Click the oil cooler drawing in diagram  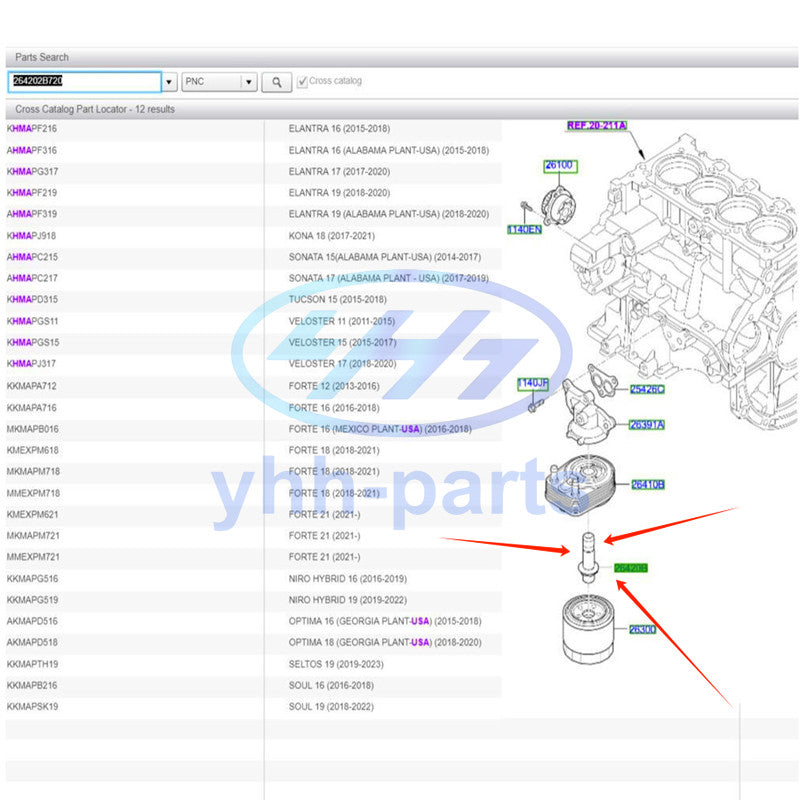tap(580, 484)
